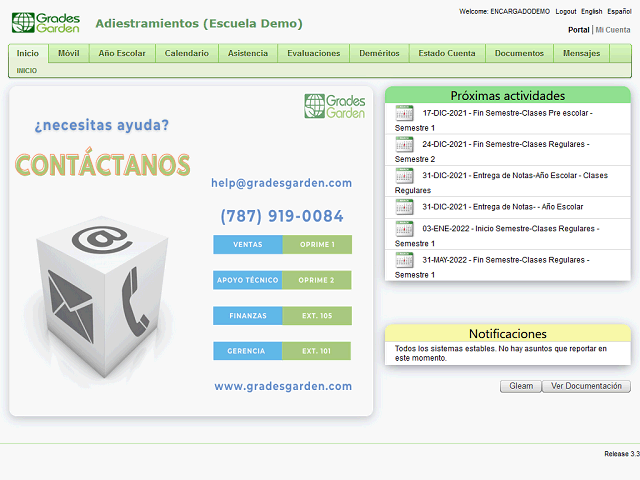Click the CONTÁCTANOS heading

[102, 162]
